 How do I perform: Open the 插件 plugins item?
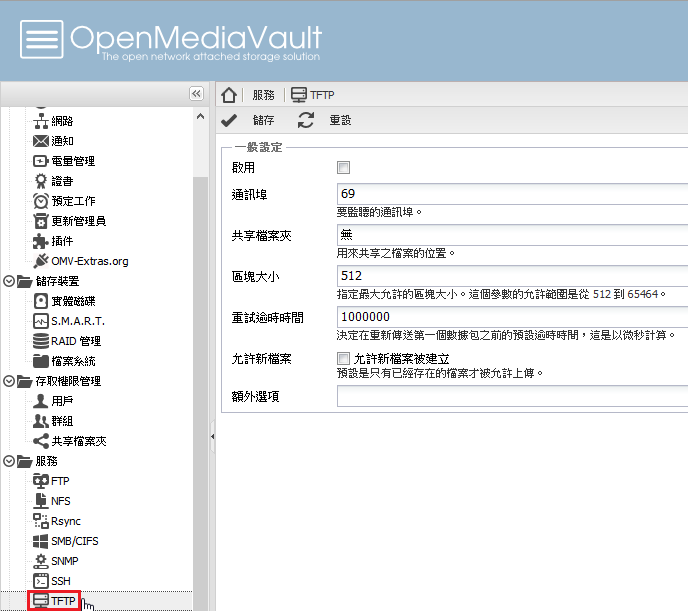coord(53,241)
